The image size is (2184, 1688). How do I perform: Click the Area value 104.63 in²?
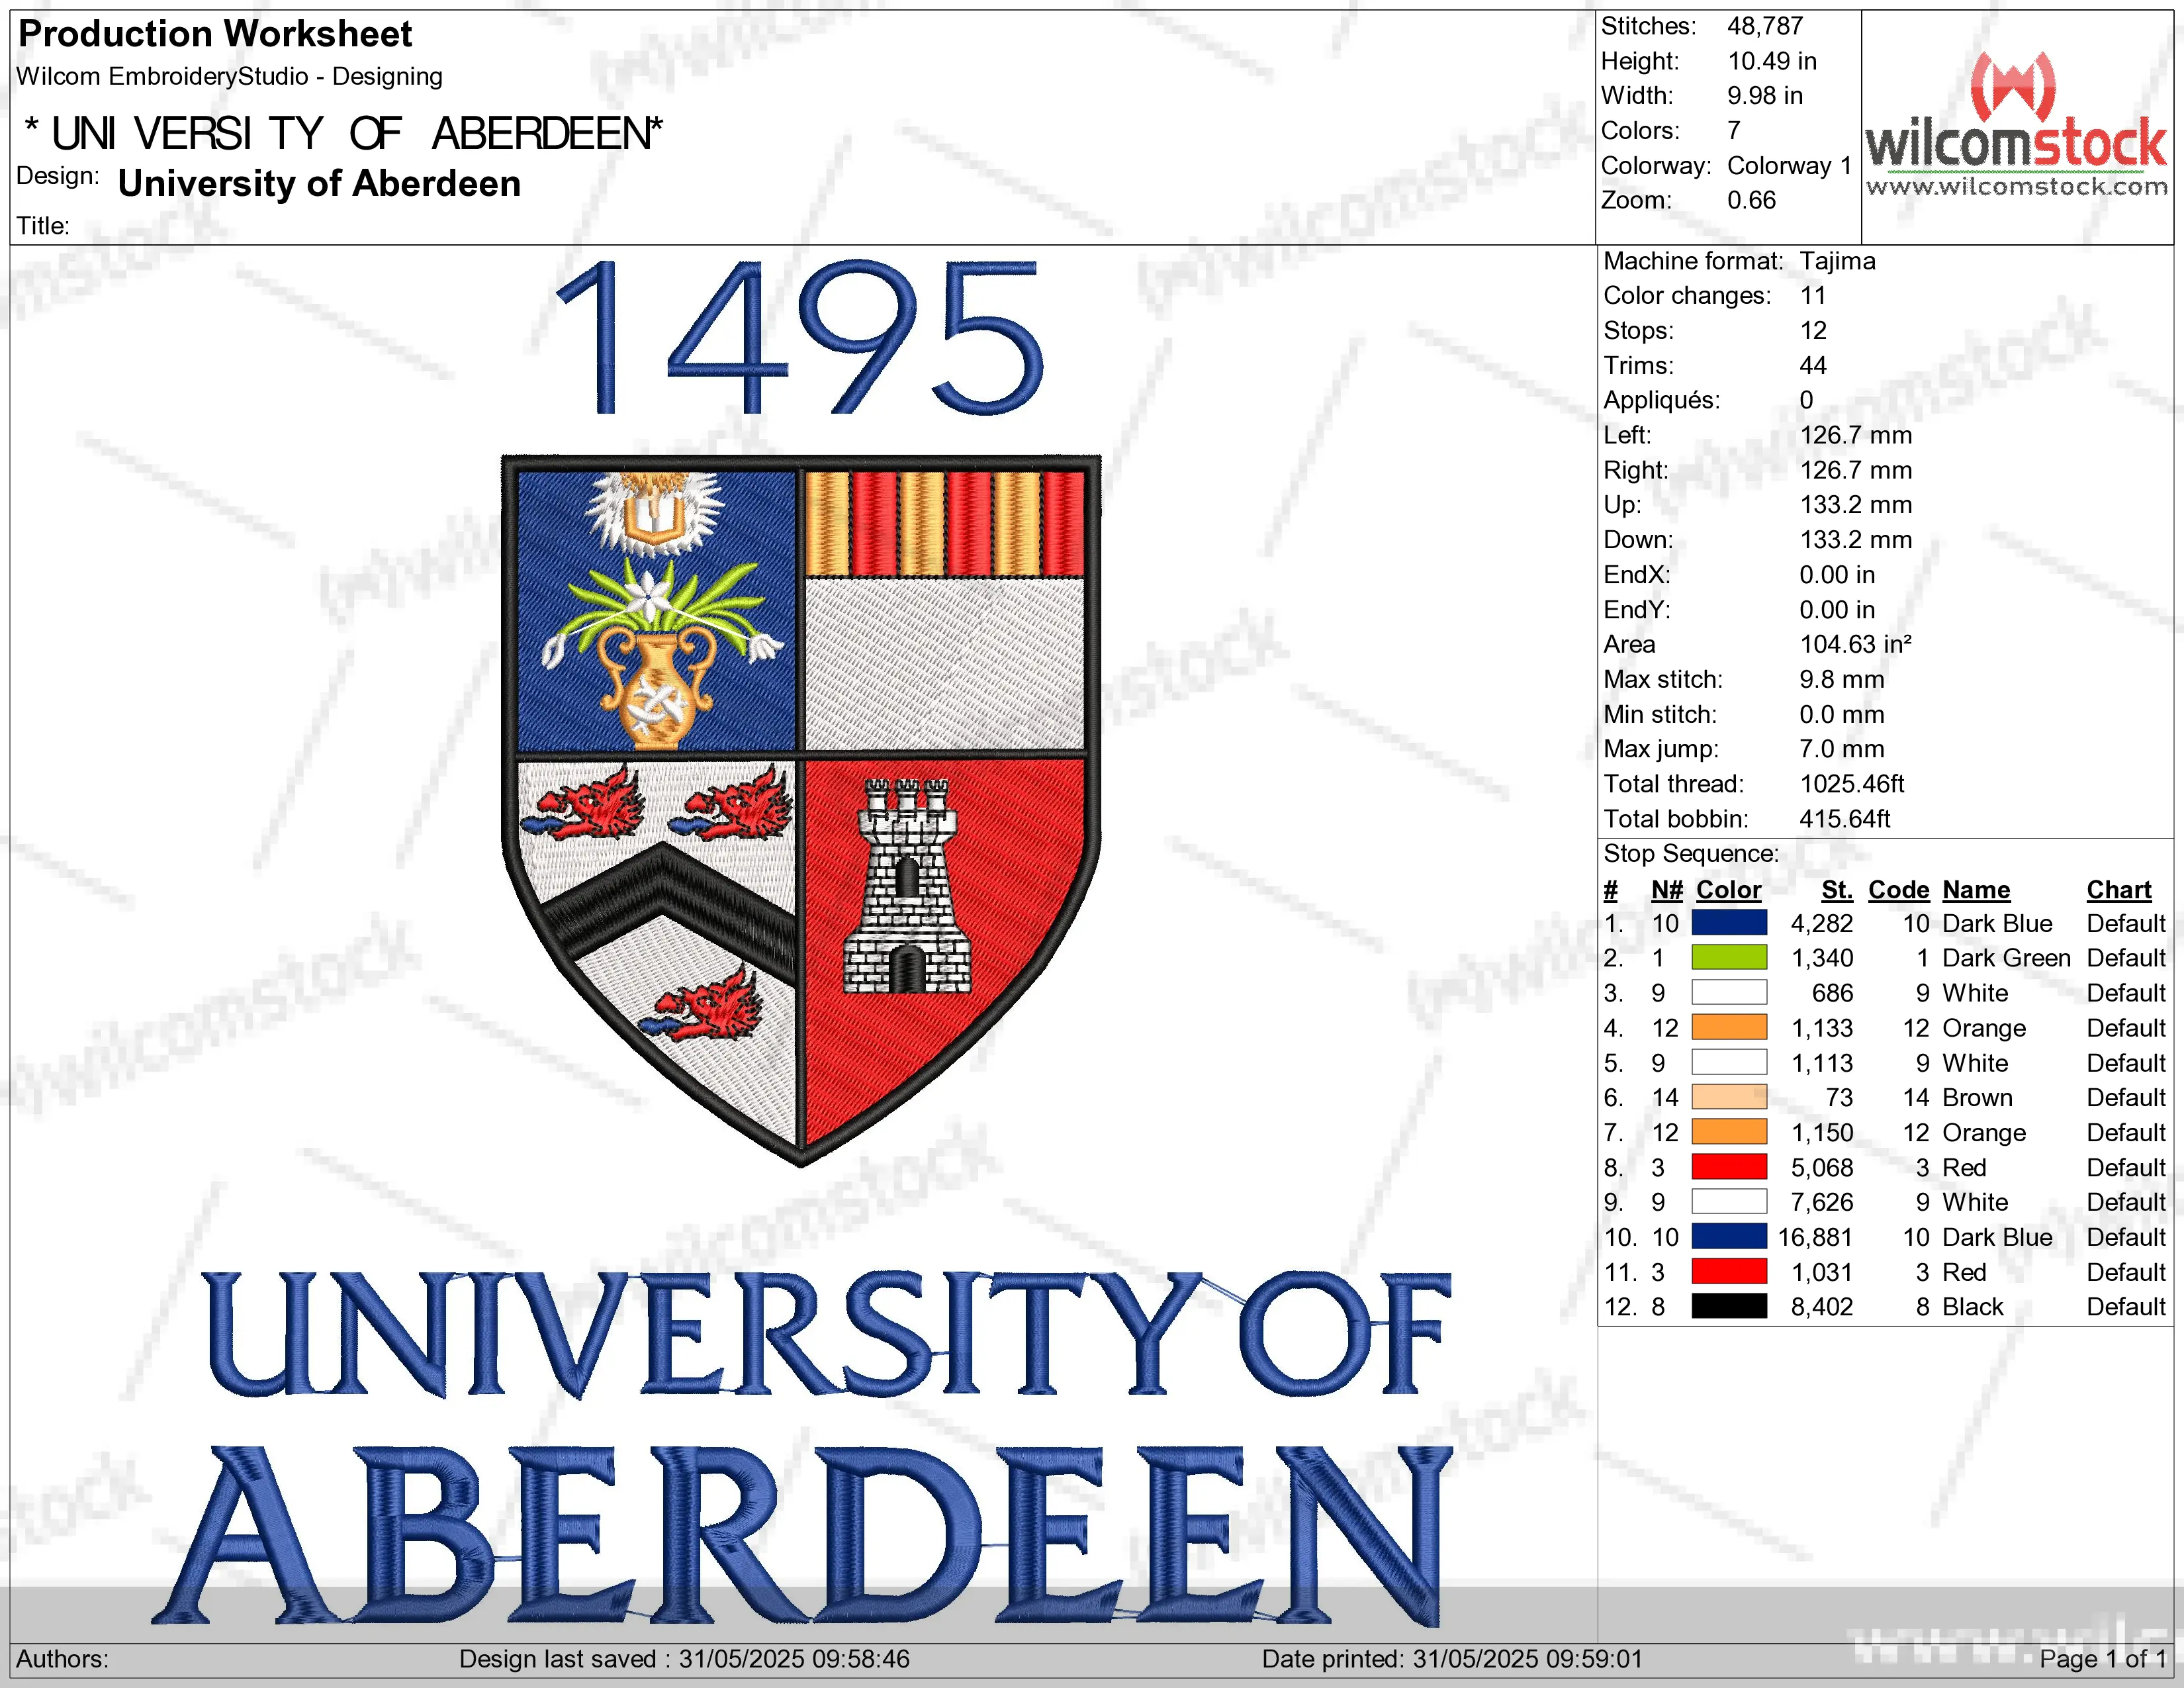(1855, 644)
